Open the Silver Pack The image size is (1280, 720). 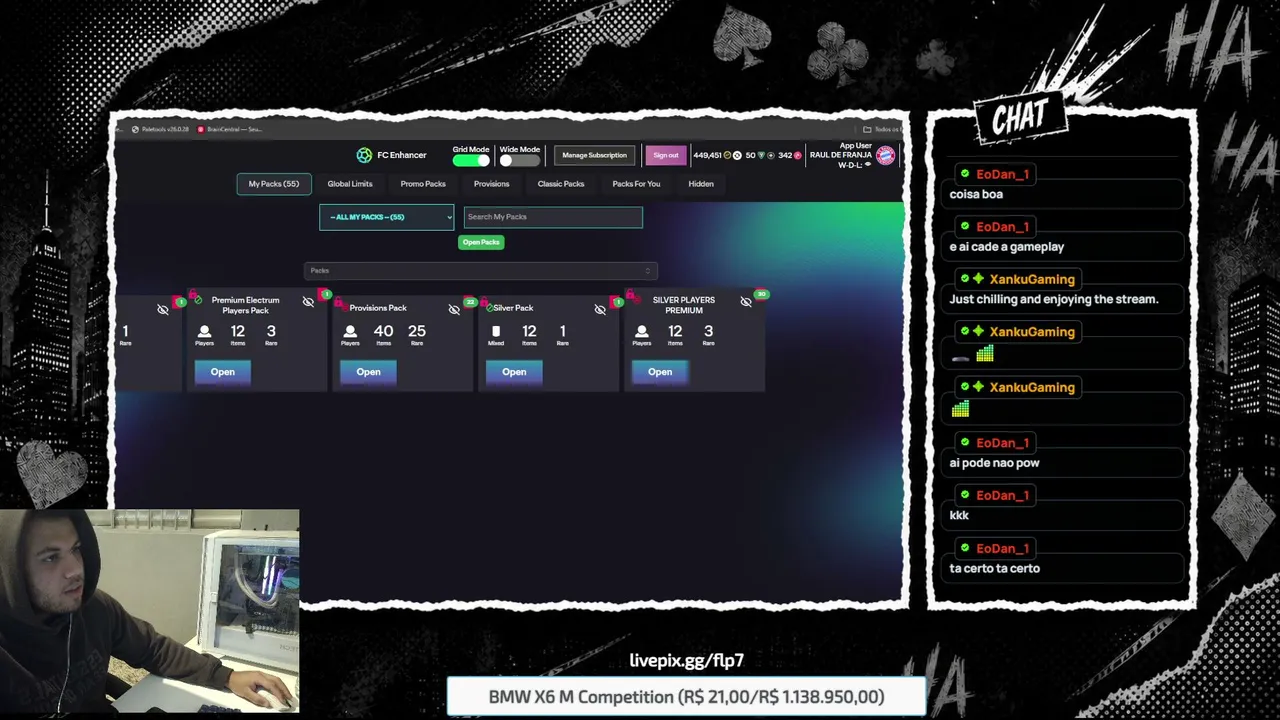pos(514,372)
